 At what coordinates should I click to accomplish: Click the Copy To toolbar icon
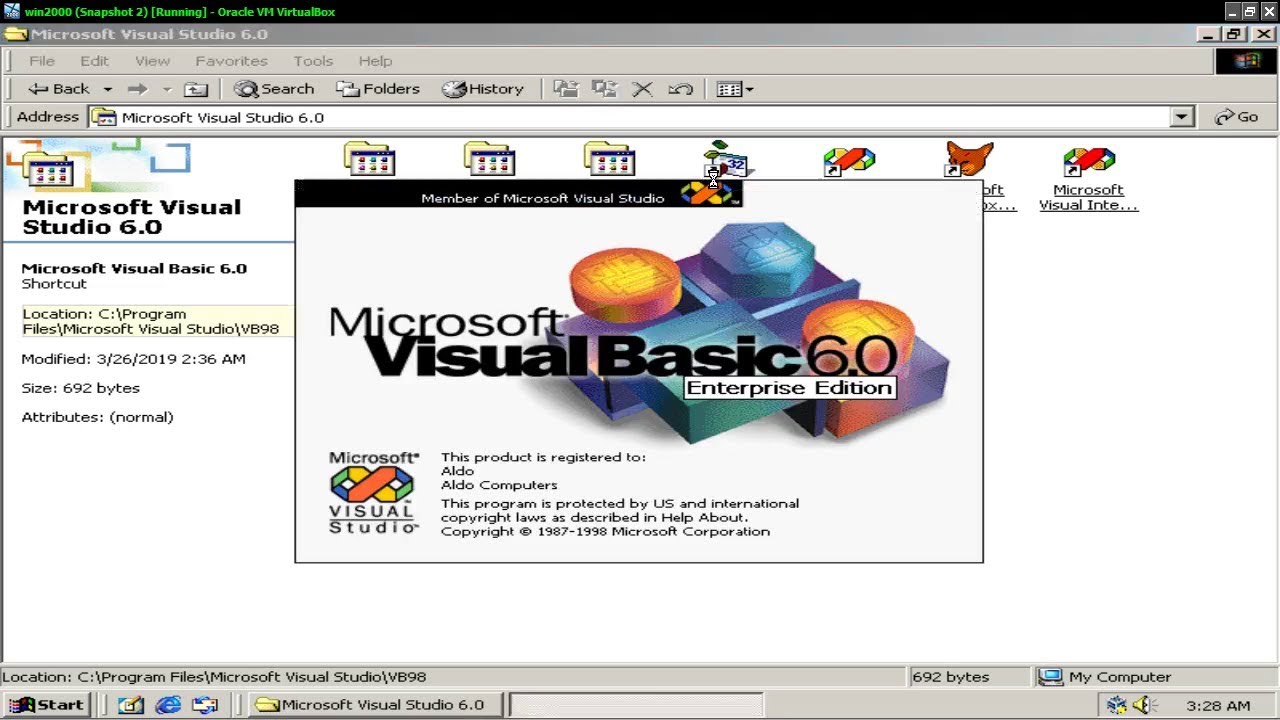point(604,89)
